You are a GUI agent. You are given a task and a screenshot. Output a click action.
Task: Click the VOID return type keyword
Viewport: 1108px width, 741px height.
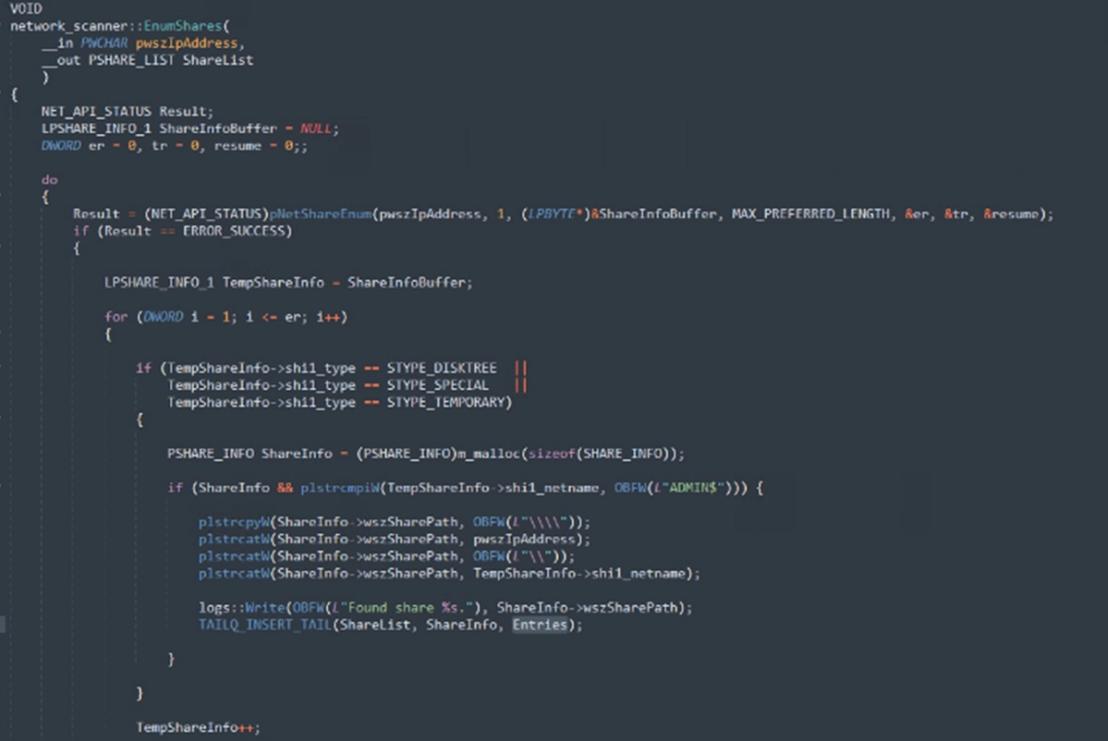pos(26,8)
